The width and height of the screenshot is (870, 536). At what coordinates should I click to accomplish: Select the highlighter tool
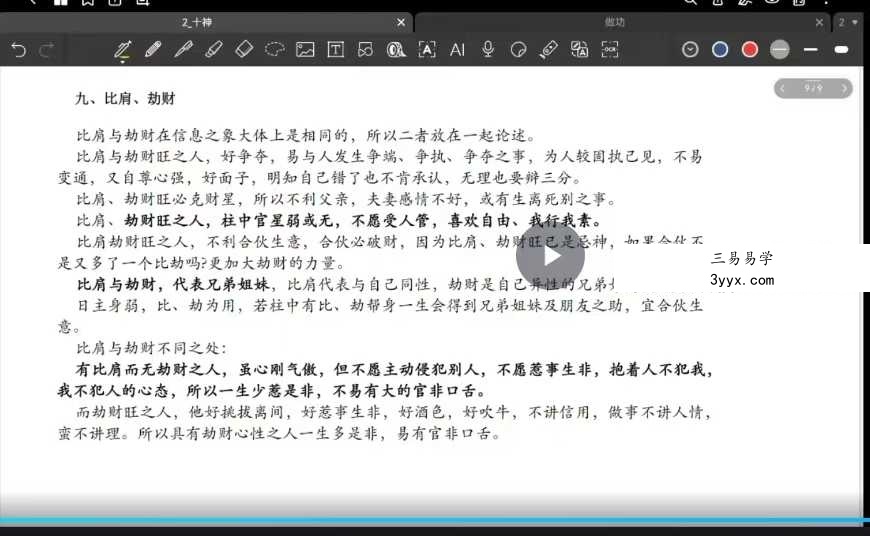214,50
